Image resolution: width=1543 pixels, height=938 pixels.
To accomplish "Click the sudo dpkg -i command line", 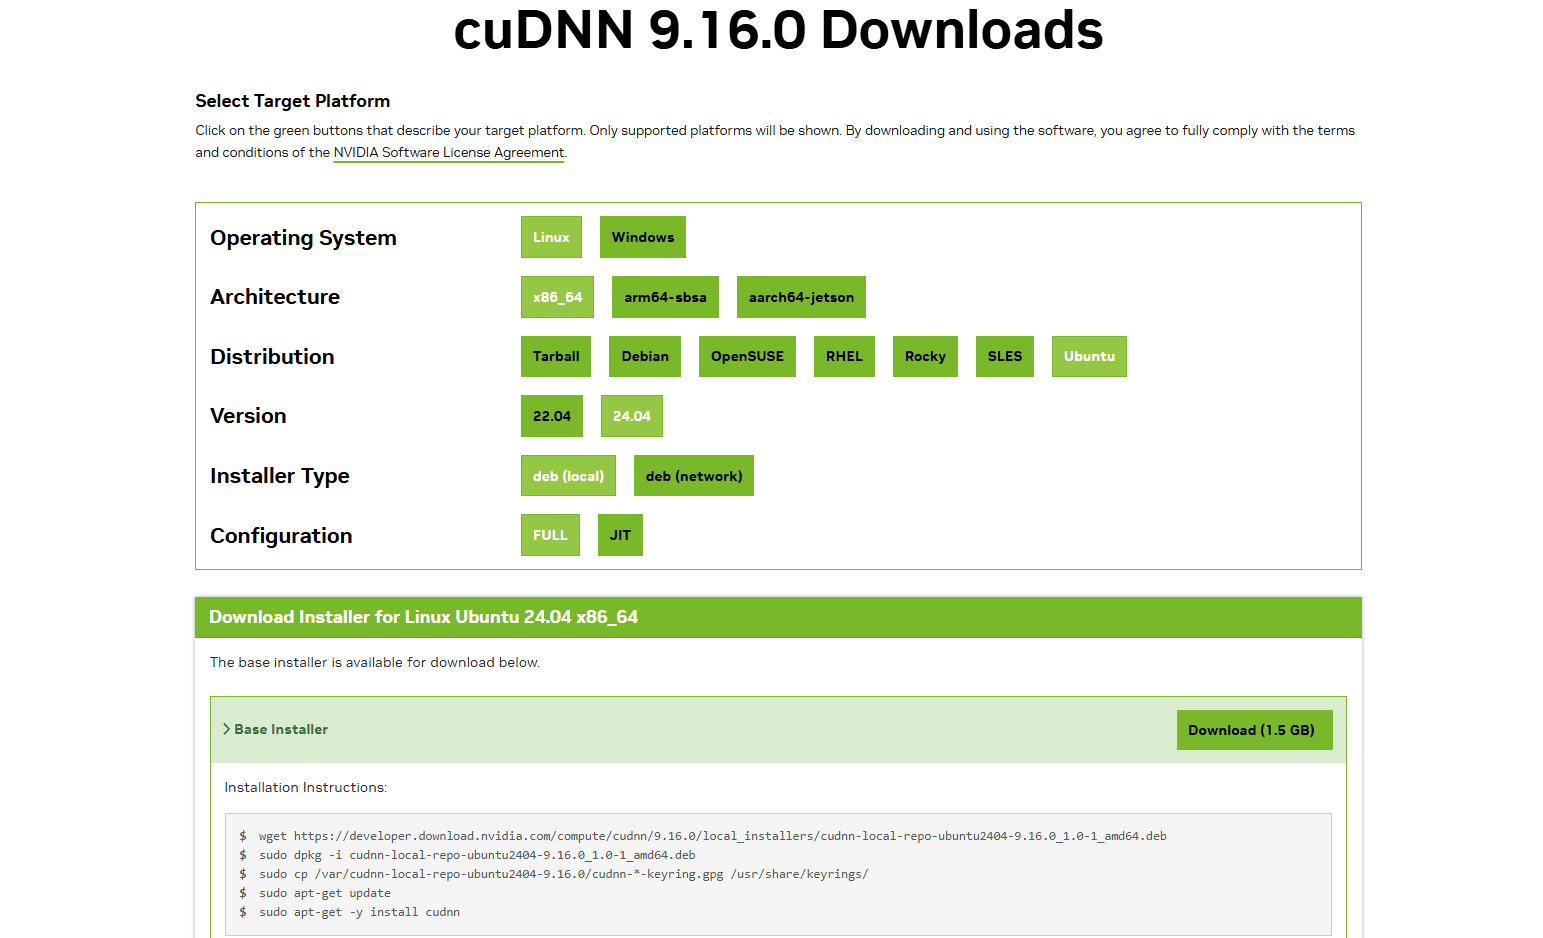I will point(477,855).
